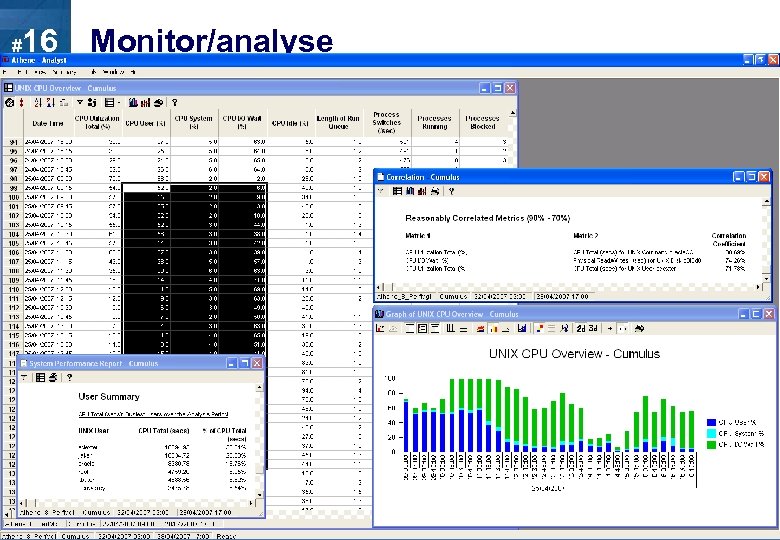Click table icon in System Performance Report toolbar
This screenshot has height=540, width=780.
coord(40,377)
